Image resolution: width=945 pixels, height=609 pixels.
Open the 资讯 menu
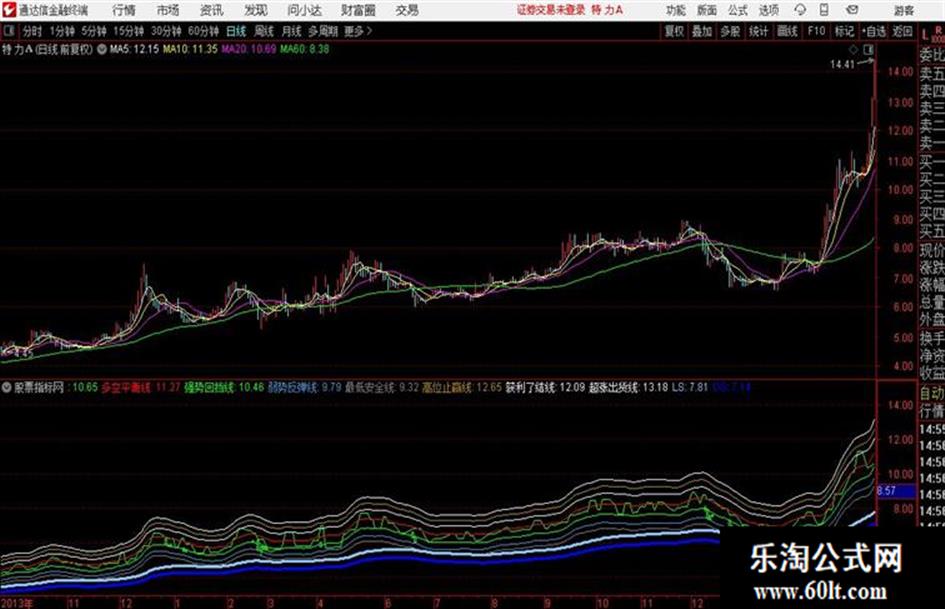212,10
